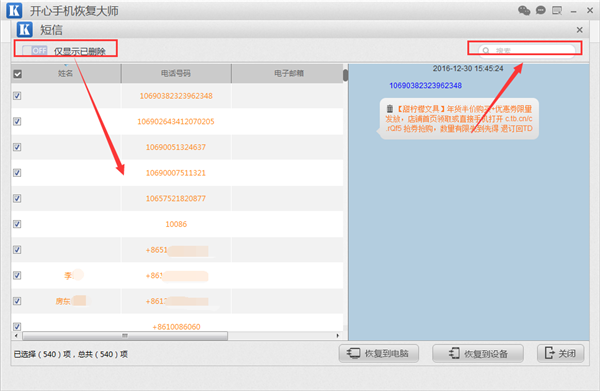
Task: Sort by the 姓名 column header
Action: (x=65, y=73)
